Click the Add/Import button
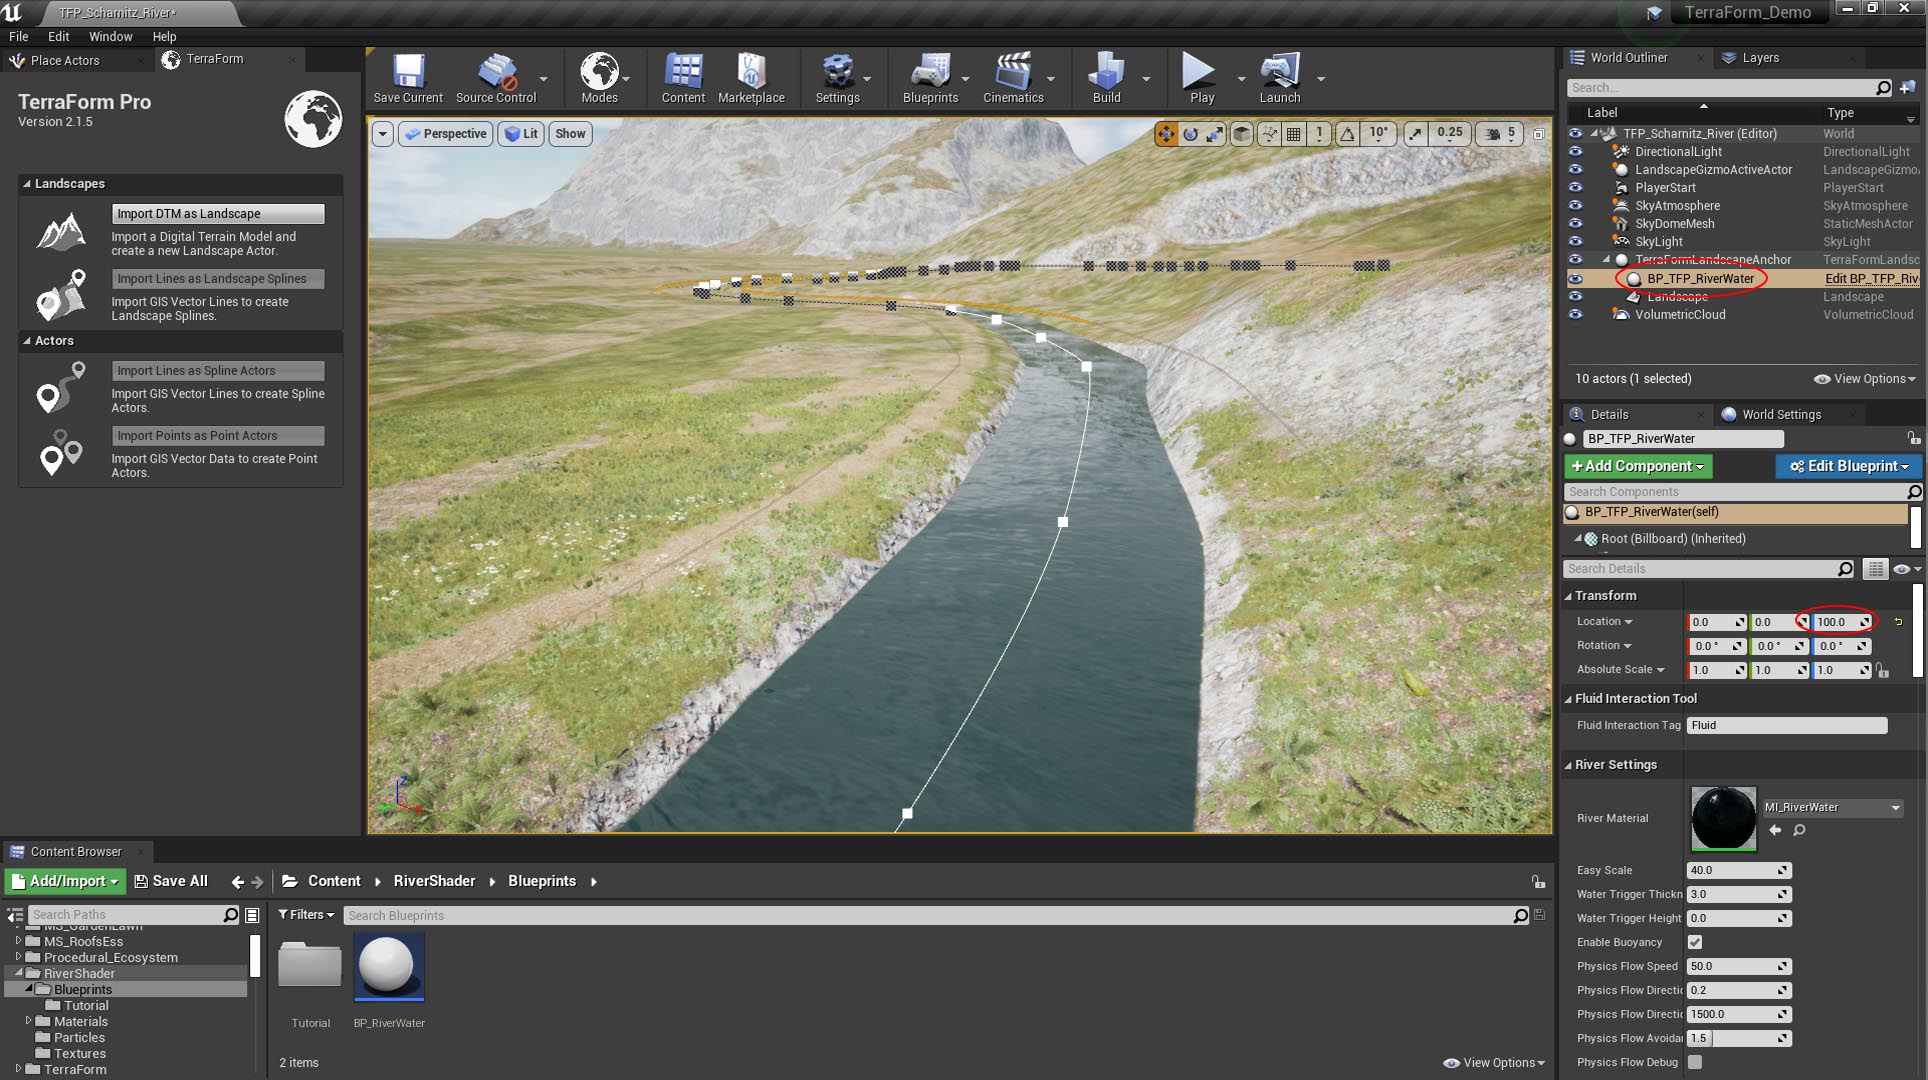Screen dimensions: 1928x1080 (x=65, y=881)
